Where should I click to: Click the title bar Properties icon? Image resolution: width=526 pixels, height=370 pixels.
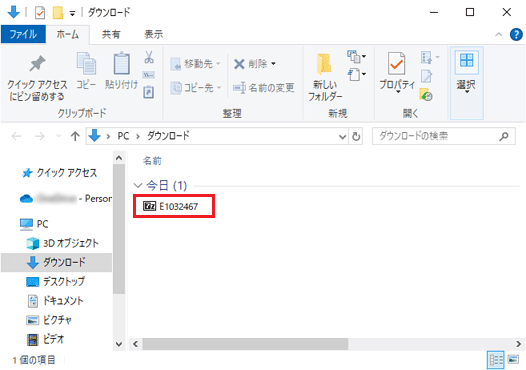(40, 13)
